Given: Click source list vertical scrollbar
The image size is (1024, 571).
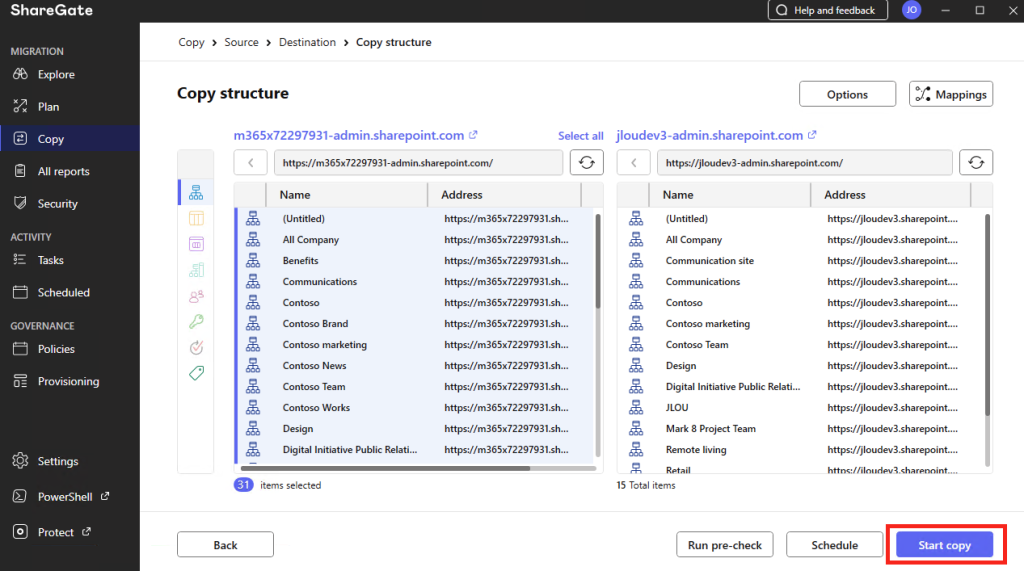Looking at the screenshot, I should pos(598,261).
